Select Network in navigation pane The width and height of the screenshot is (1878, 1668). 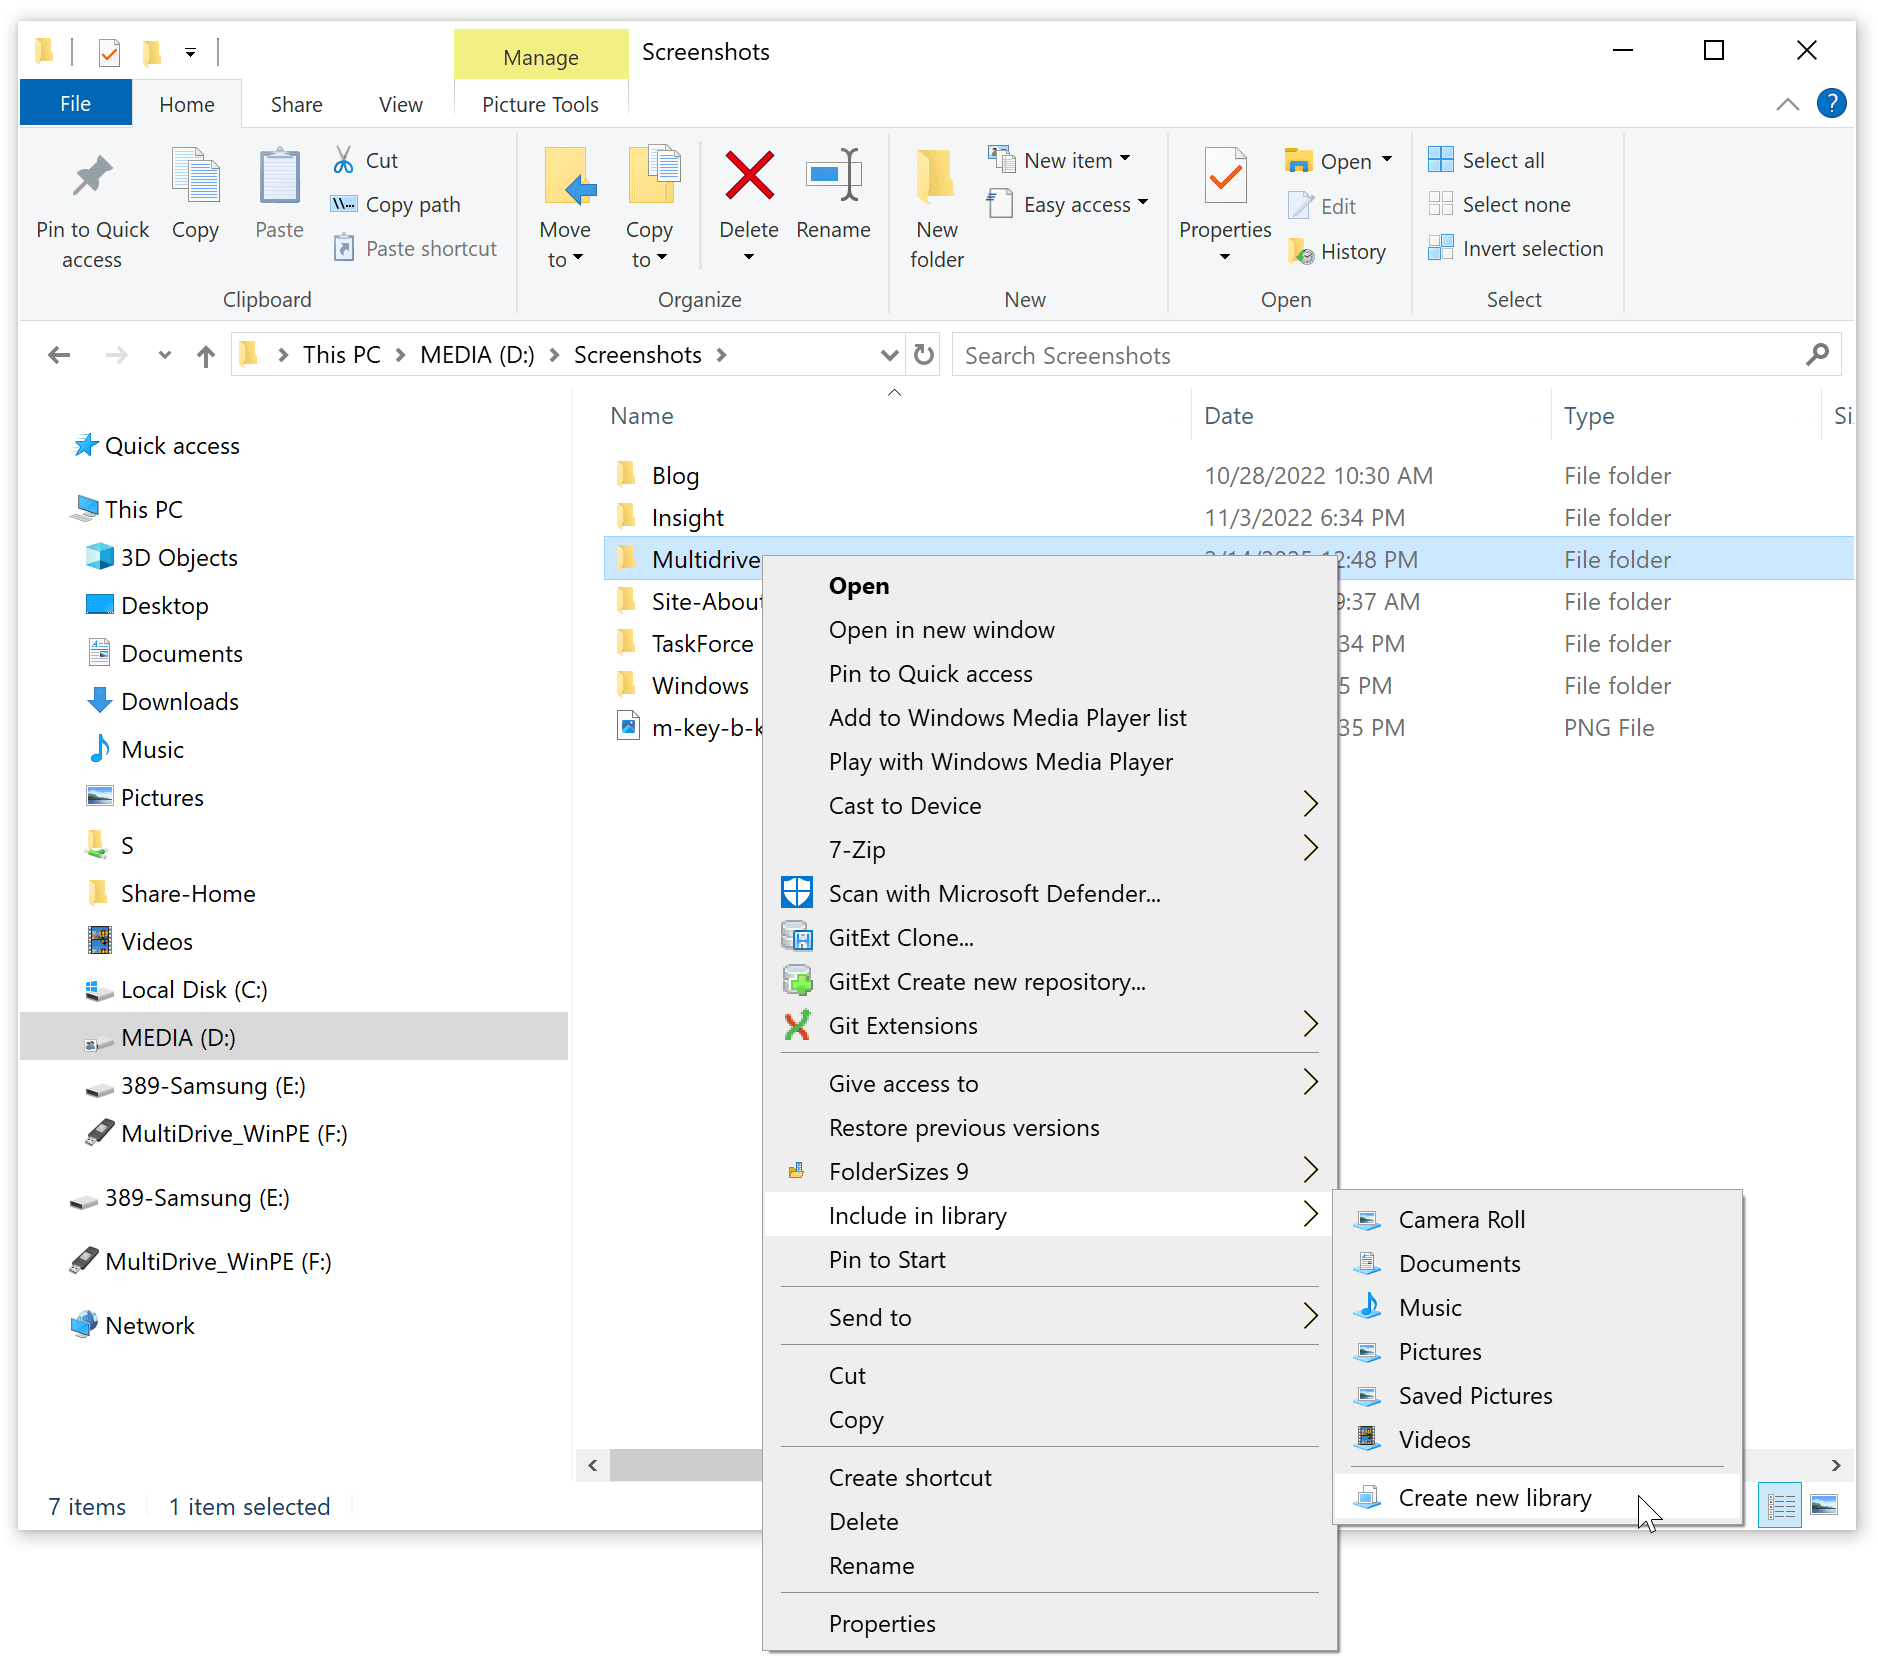point(149,1325)
